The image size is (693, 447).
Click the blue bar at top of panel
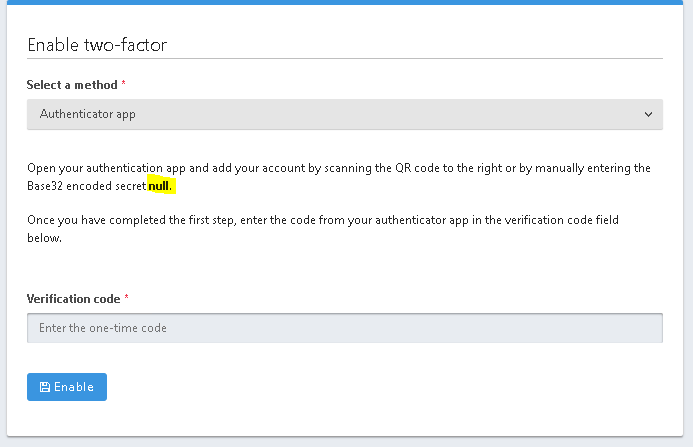point(346,3)
